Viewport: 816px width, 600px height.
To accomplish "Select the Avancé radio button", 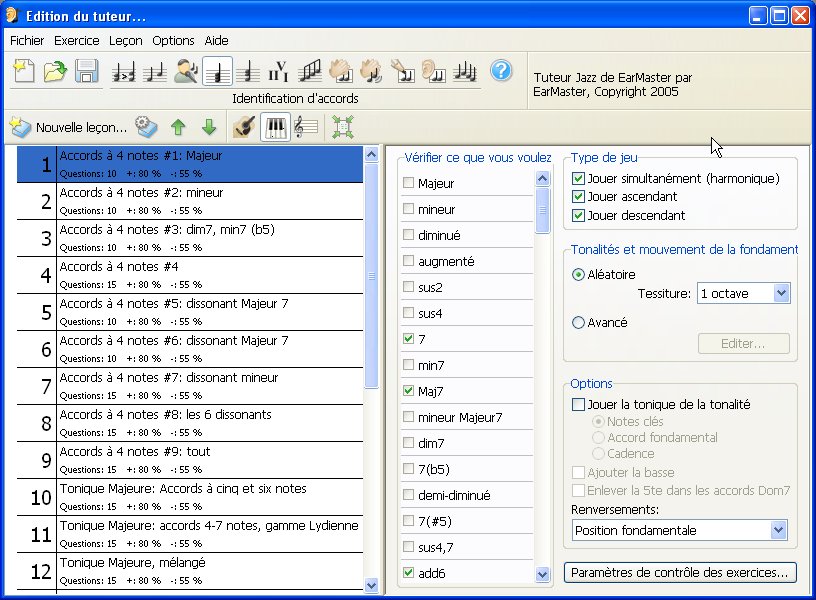I will point(579,323).
